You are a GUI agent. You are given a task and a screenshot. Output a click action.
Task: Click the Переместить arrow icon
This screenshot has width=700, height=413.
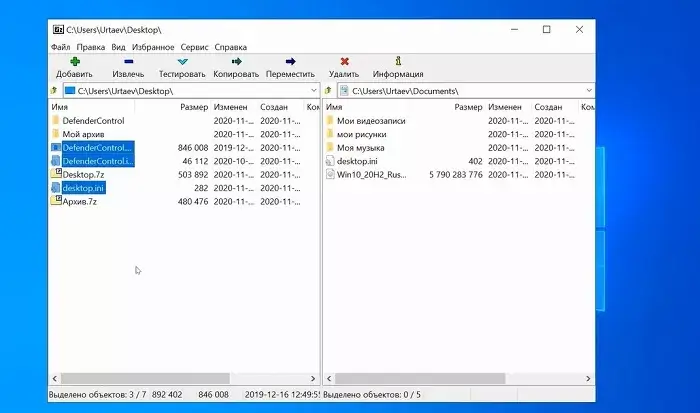[290, 61]
